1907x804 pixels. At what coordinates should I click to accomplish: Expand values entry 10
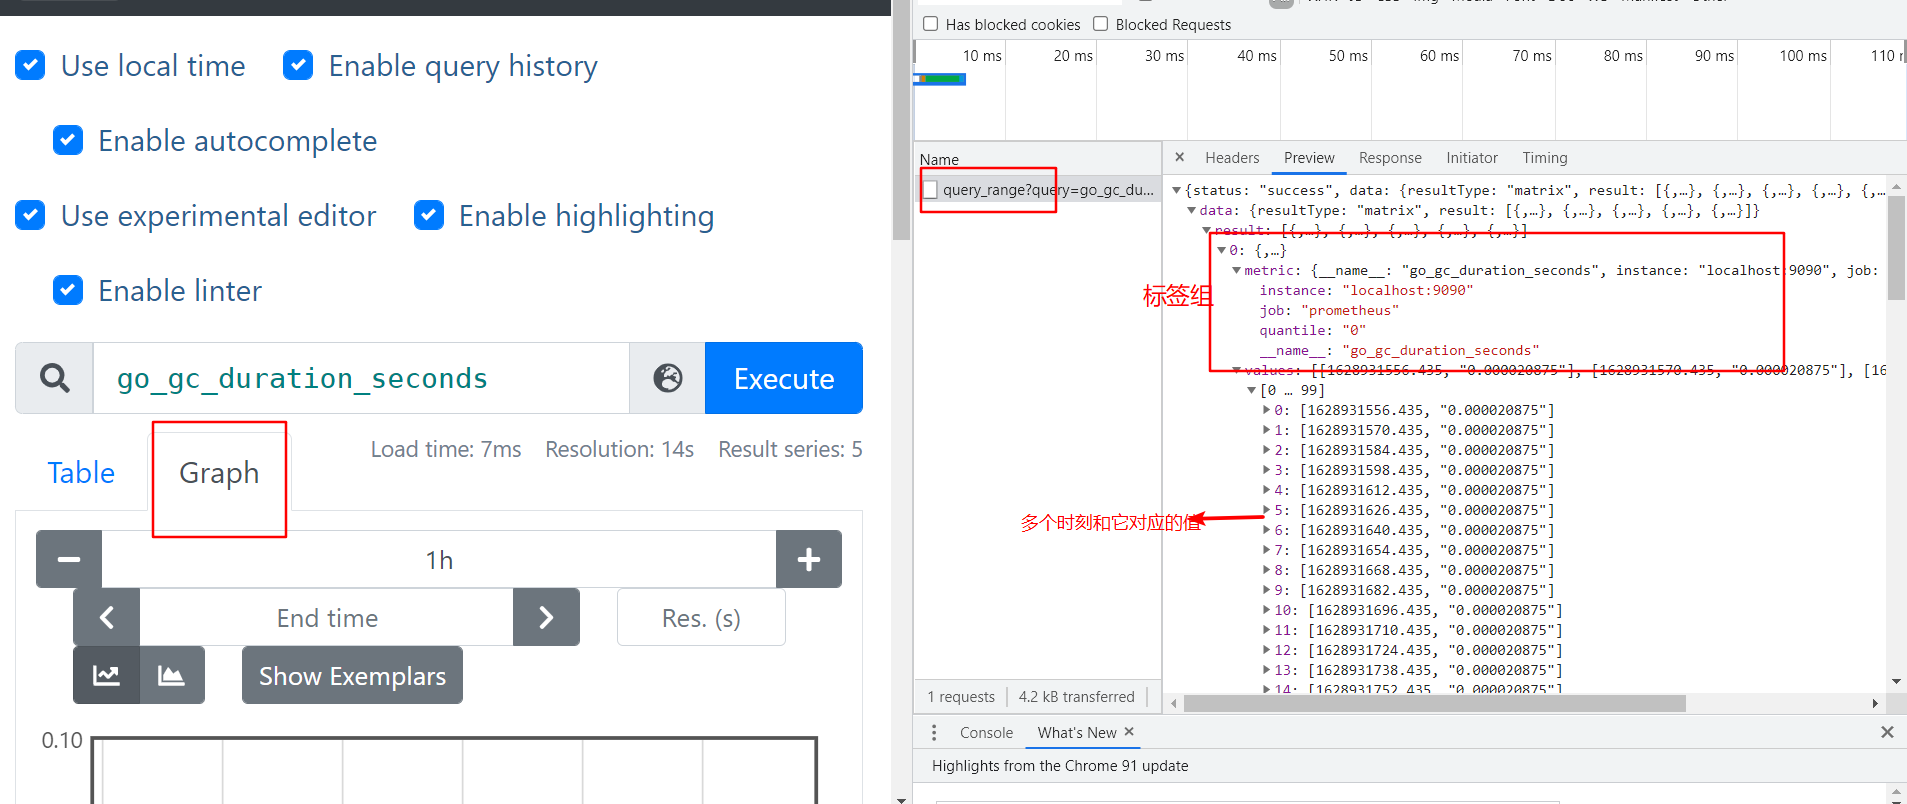[1266, 610]
